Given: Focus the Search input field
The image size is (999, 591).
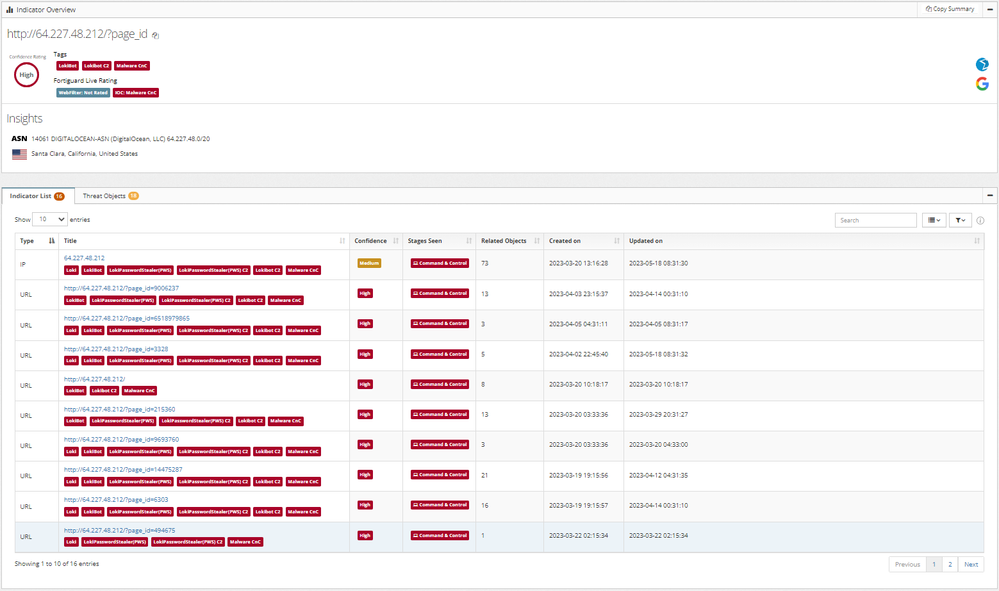Looking at the screenshot, I should [875, 220].
